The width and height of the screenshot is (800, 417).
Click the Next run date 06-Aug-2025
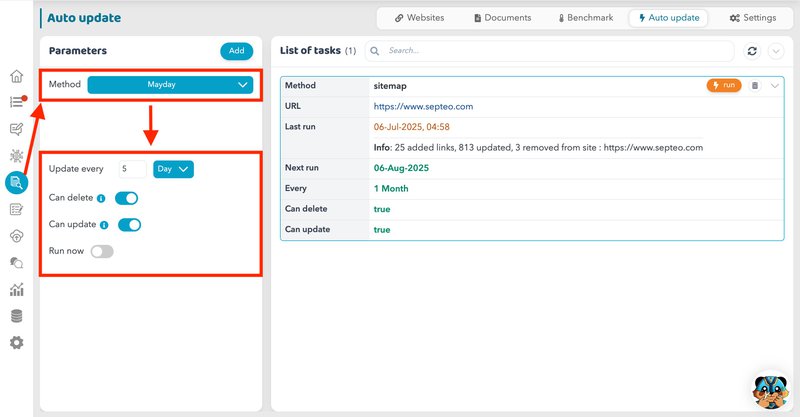(x=401, y=168)
